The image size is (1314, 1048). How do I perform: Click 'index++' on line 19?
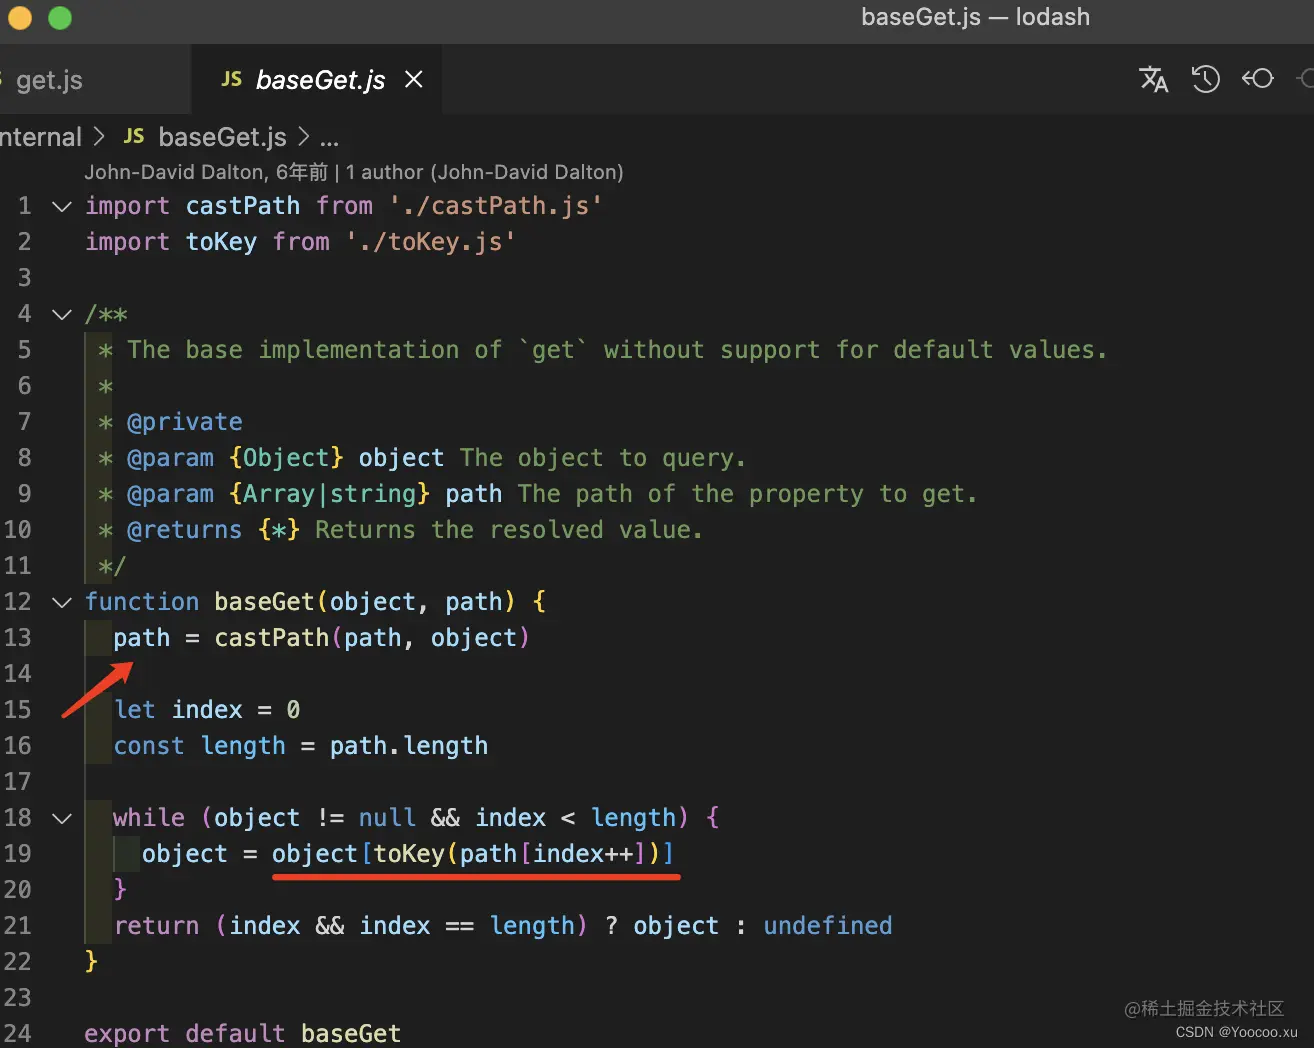click(x=583, y=854)
